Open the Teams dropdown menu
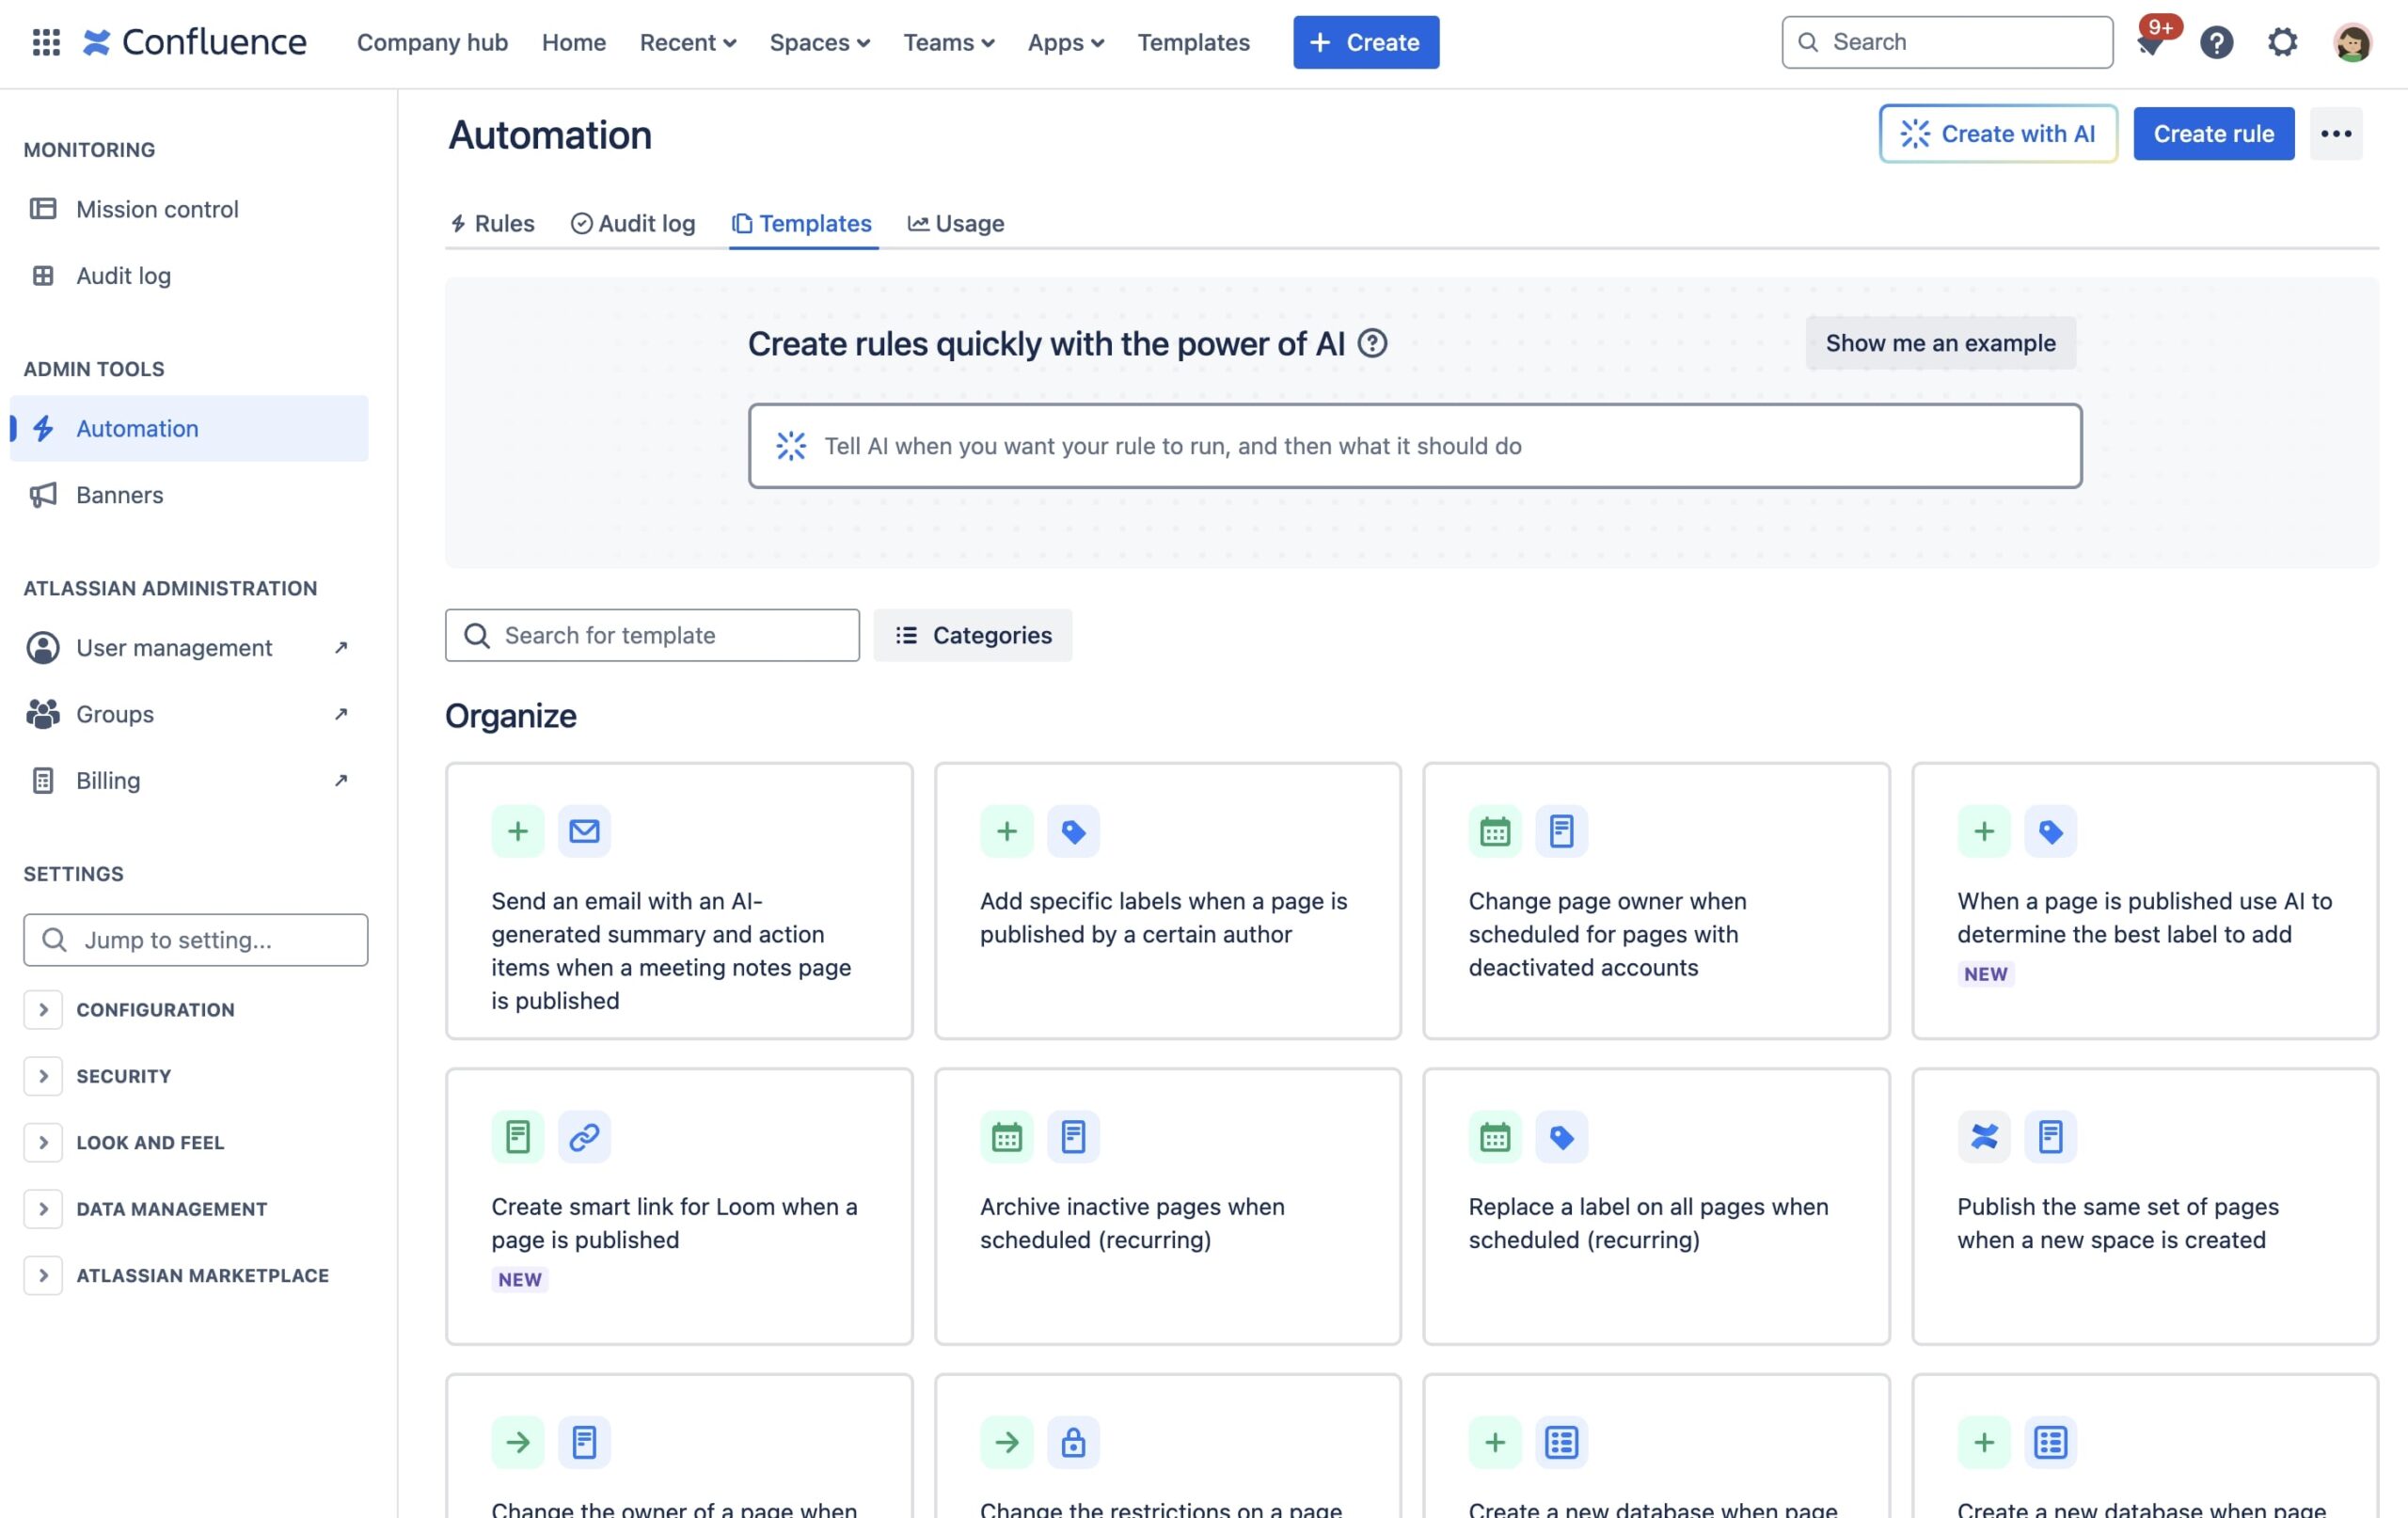 [x=948, y=42]
